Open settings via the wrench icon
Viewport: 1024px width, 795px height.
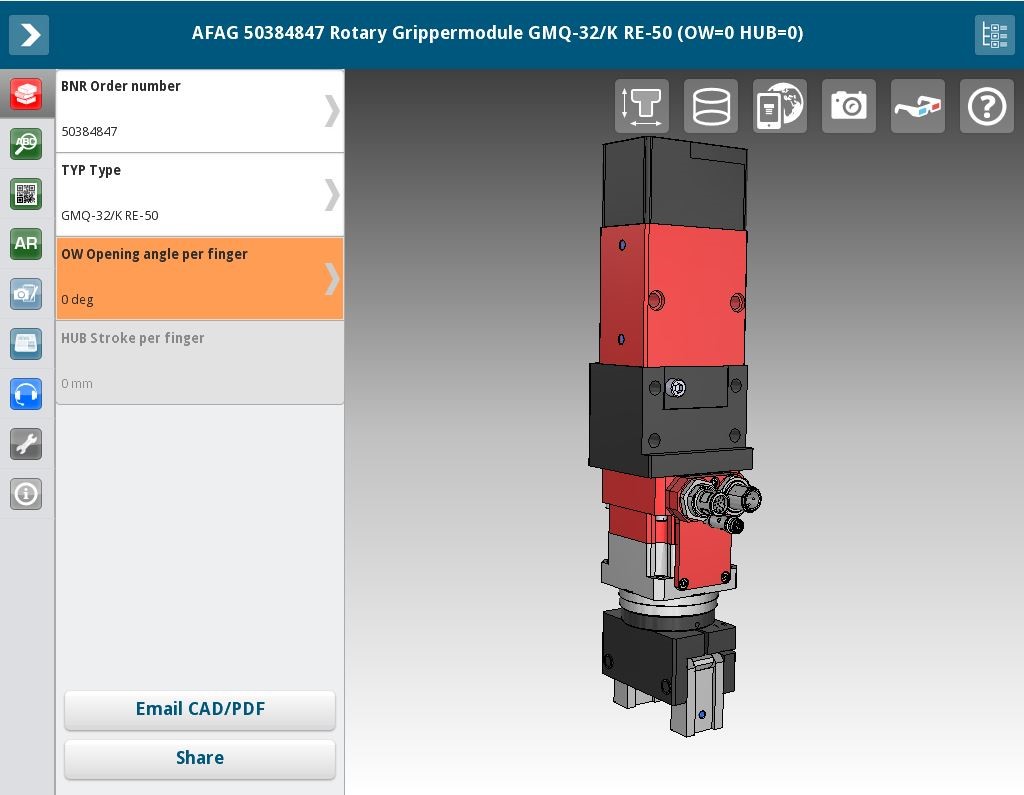26,444
